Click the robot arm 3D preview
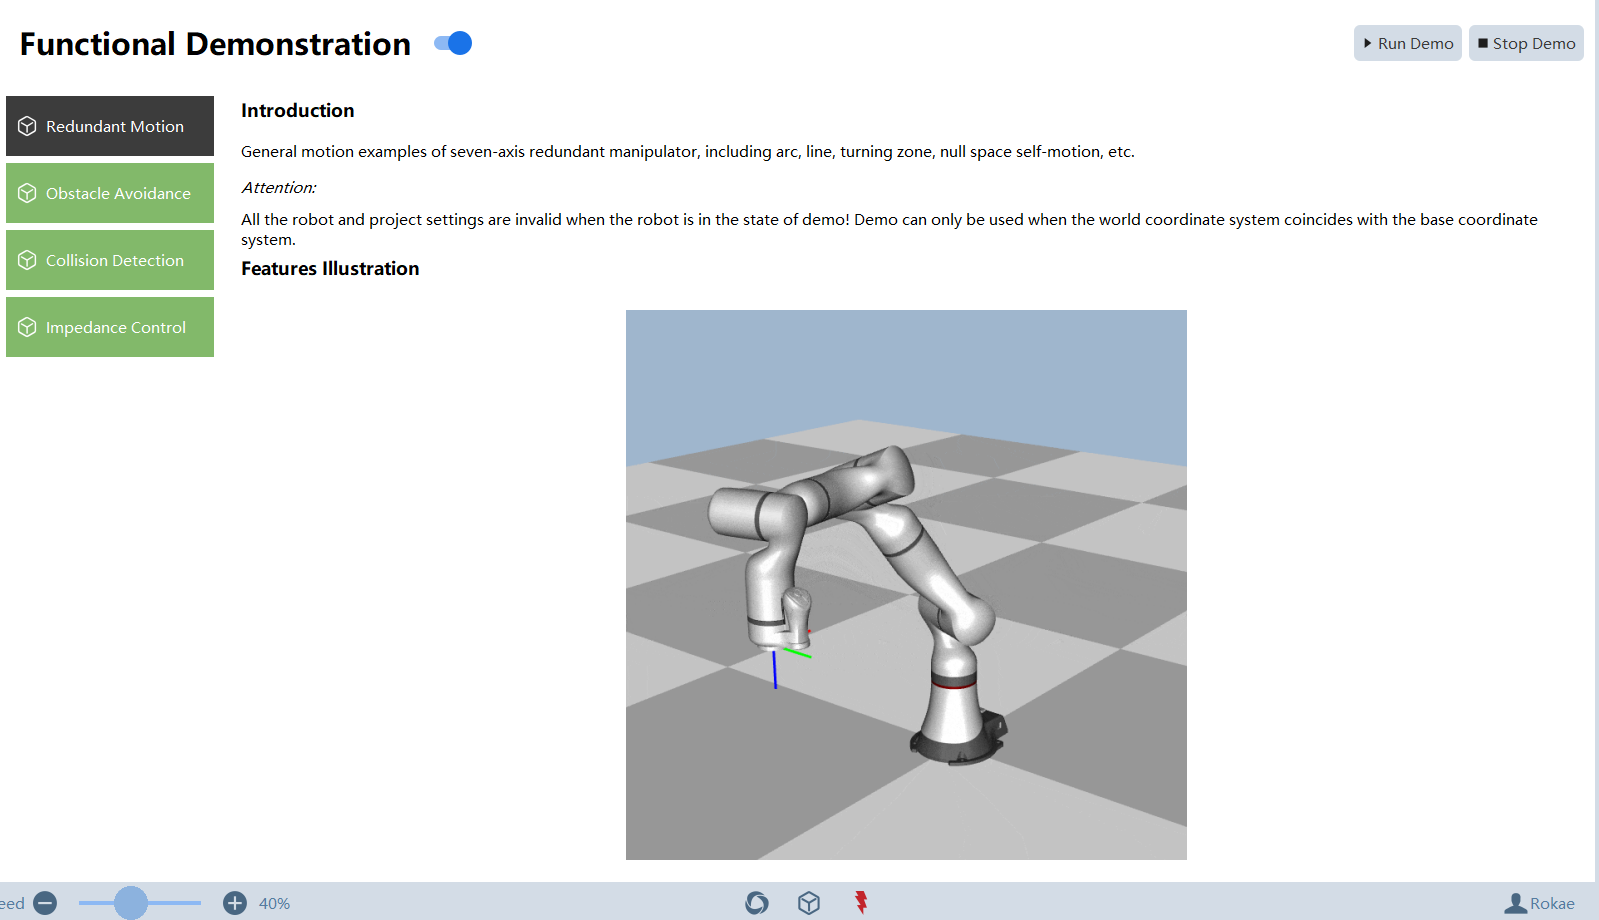The image size is (1599, 920). [x=906, y=585]
